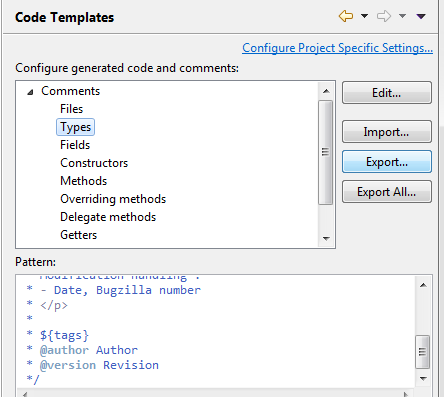Select the Fields tree item
This screenshot has width=444, height=397.
[x=75, y=145]
